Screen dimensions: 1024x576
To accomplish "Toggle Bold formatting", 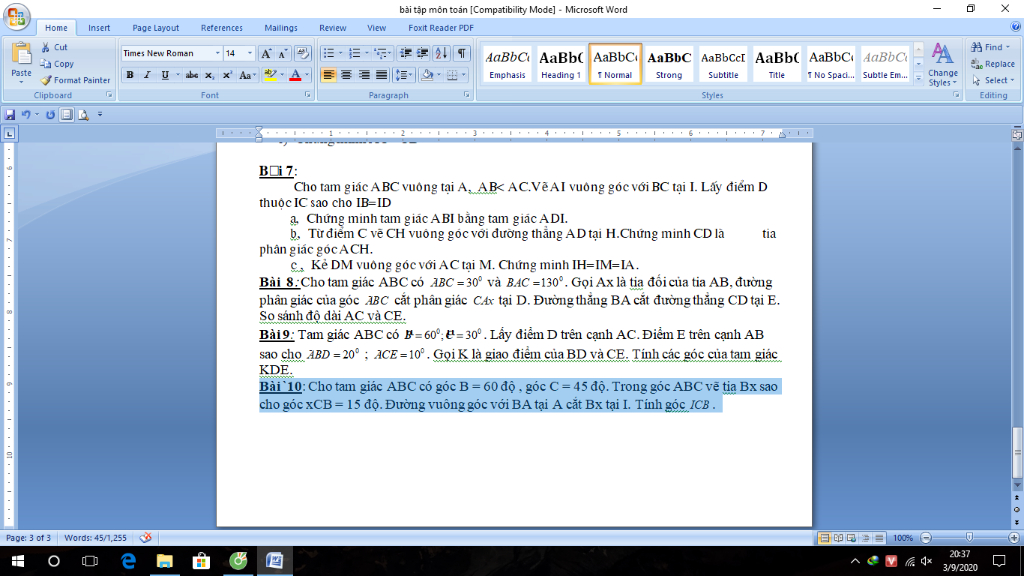I will pyautogui.click(x=130, y=75).
